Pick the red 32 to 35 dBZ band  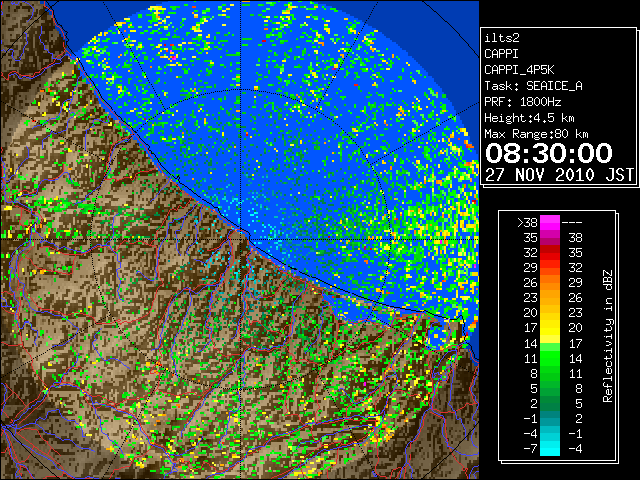click(550, 253)
